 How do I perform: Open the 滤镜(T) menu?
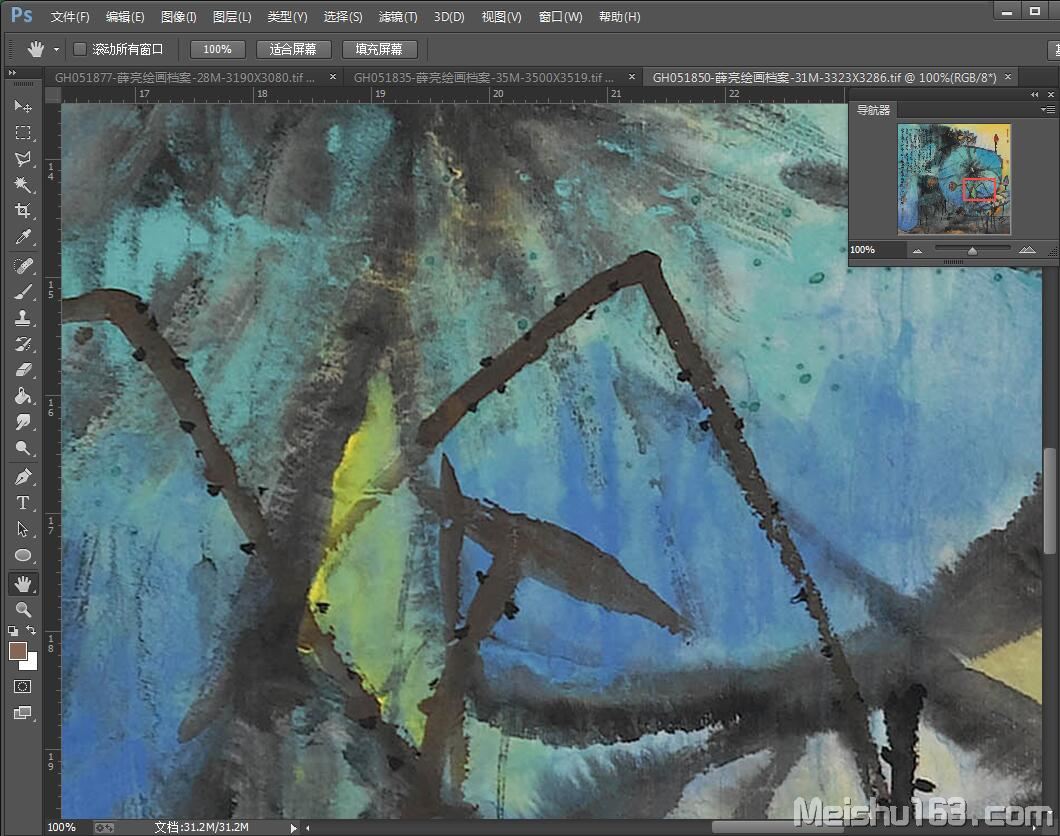click(x=398, y=17)
